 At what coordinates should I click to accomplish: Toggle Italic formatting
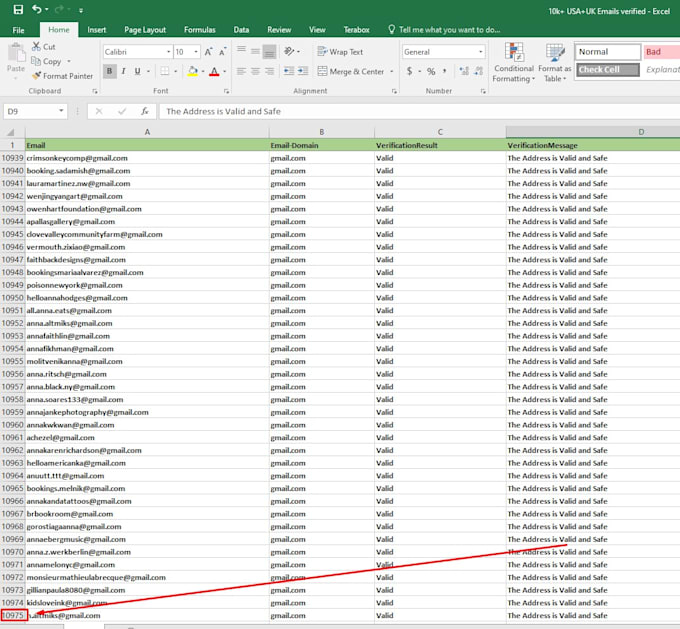click(124, 71)
